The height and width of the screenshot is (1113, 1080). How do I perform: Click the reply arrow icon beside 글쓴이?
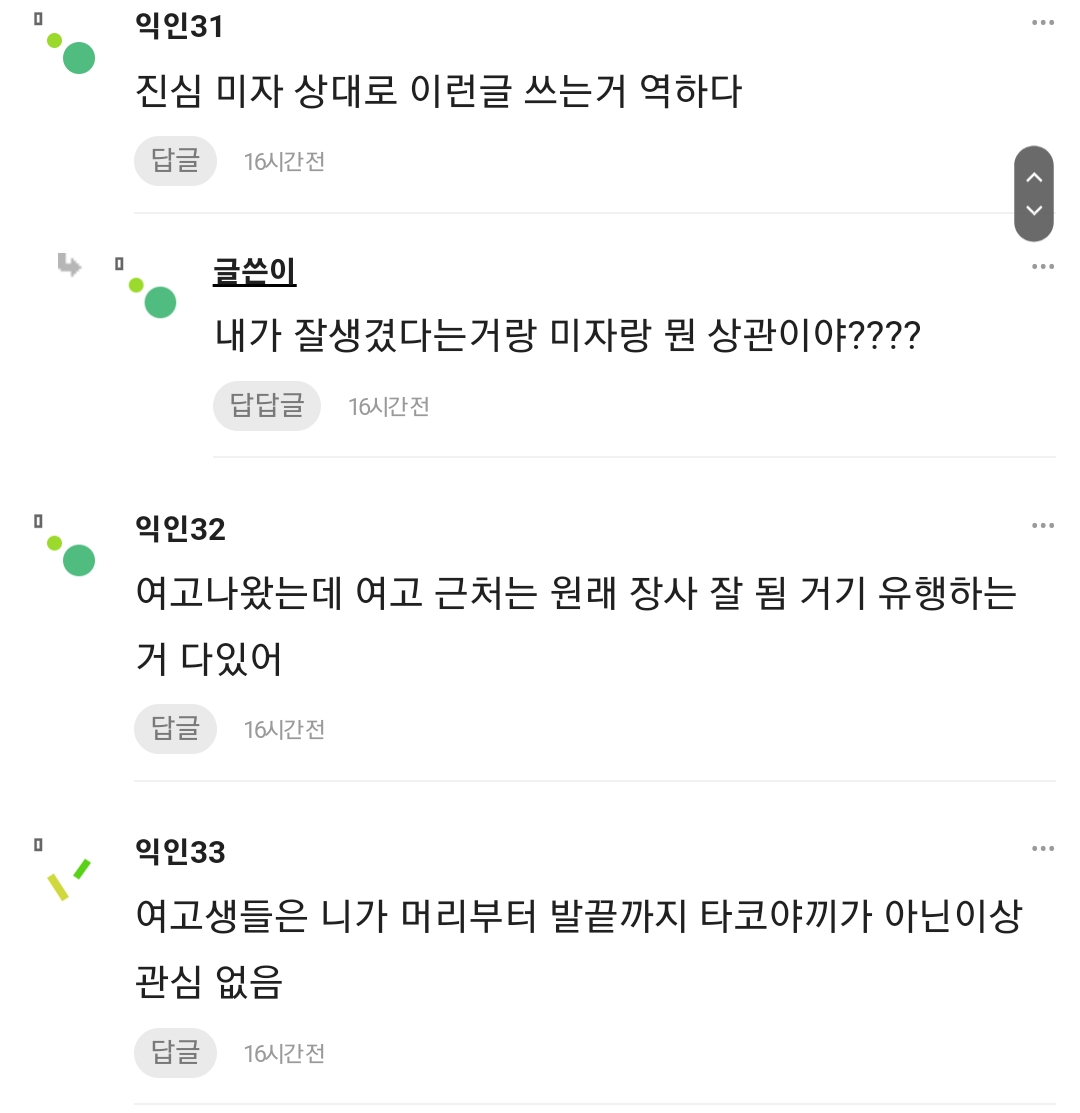pos(70,265)
